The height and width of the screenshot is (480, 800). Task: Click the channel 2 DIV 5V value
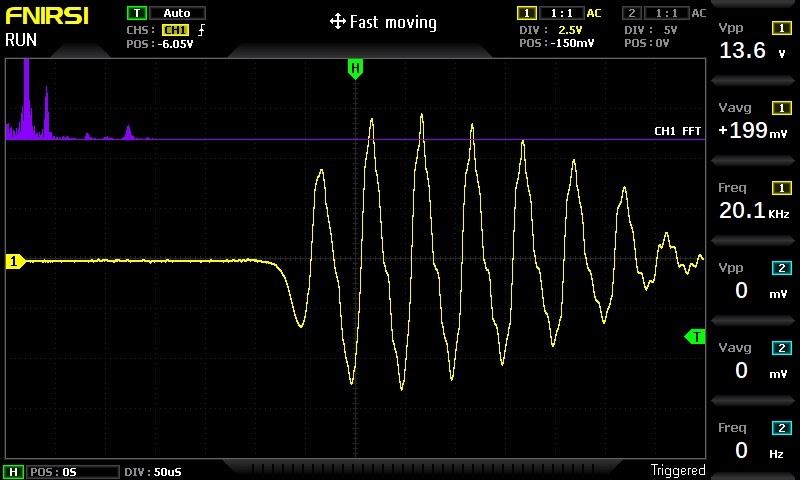click(670, 30)
